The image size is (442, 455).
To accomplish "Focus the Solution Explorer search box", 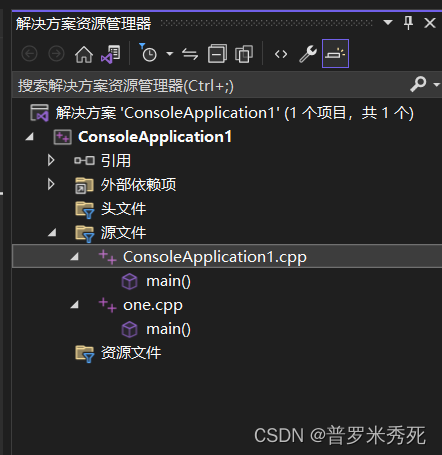I will 210,86.
